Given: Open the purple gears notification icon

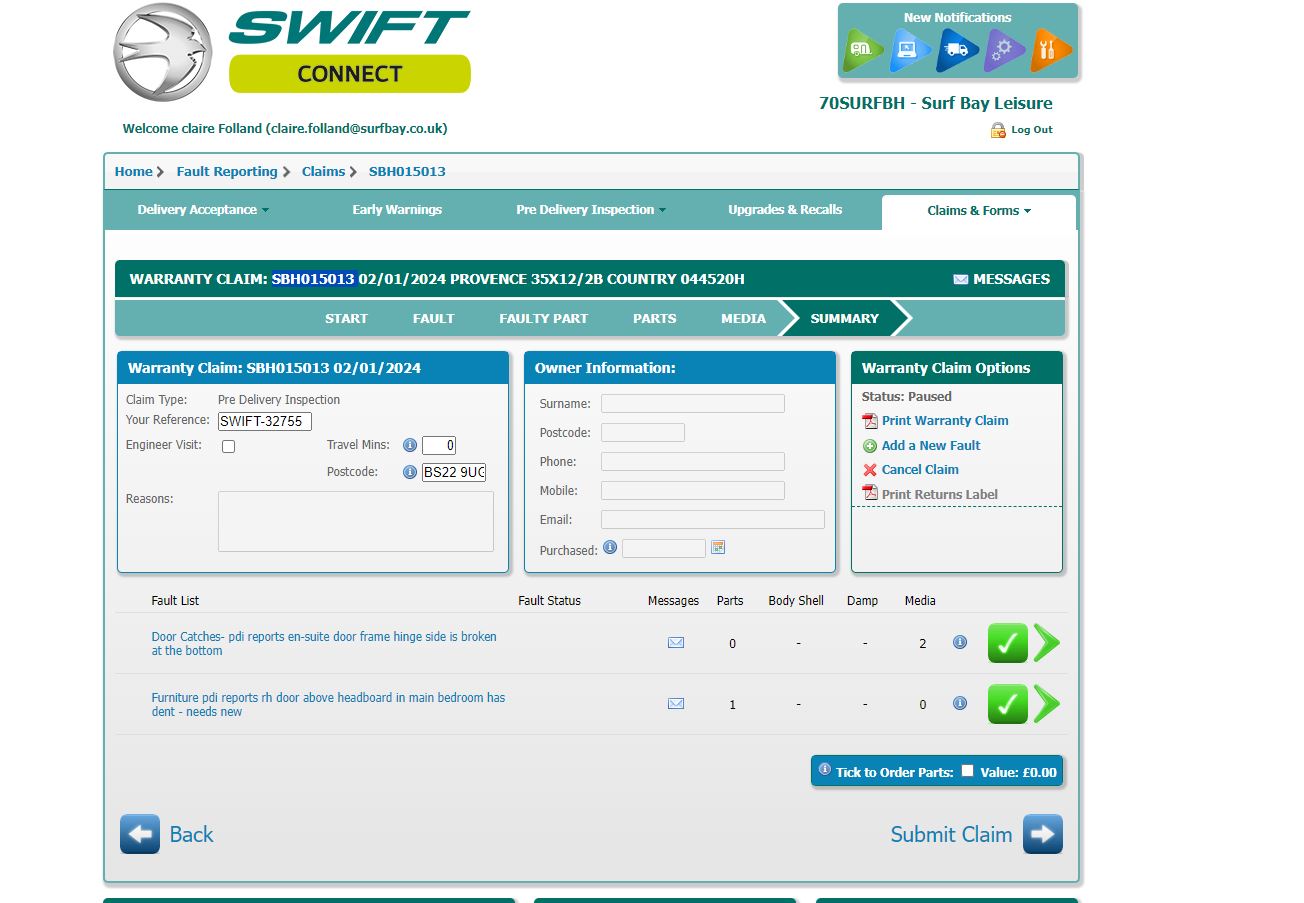Looking at the screenshot, I should (x=1003, y=50).
